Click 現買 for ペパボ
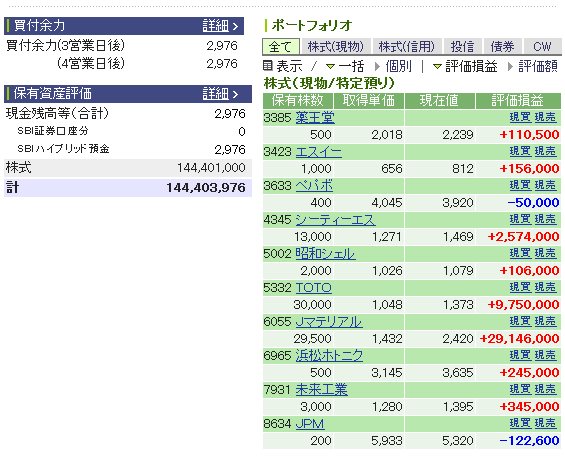 pos(520,185)
